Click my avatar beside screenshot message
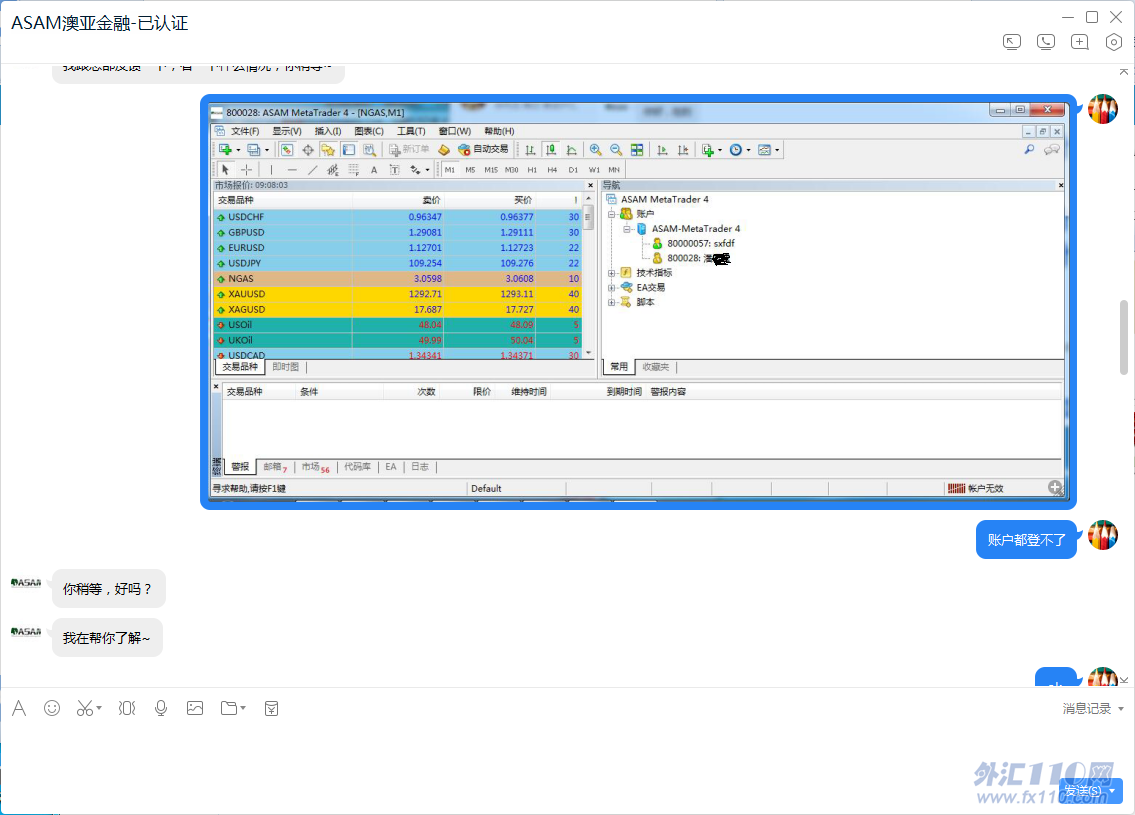This screenshot has width=1135, height=815. [1102, 109]
